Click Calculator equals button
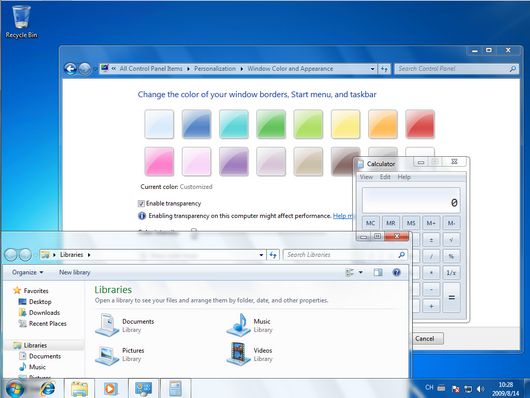This screenshot has width=530, height=398. pos(451,298)
